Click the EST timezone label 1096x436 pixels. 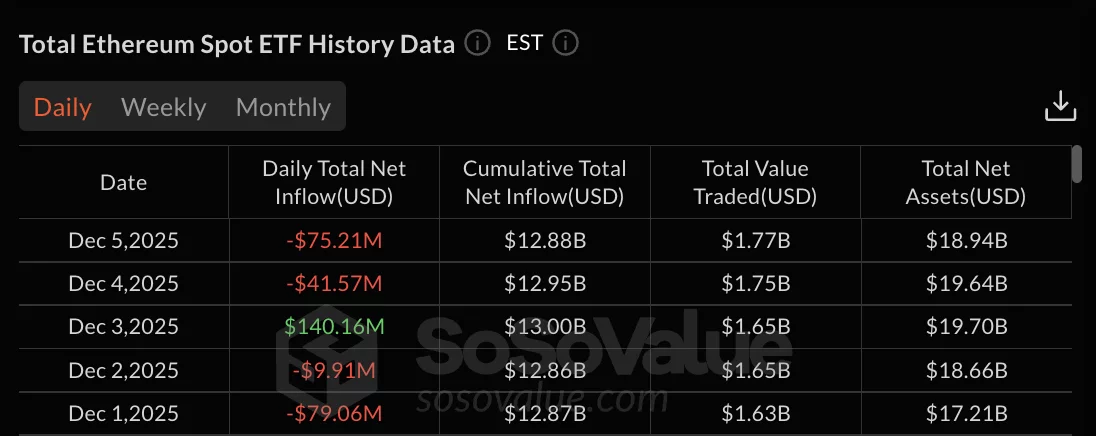tap(524, 44)
